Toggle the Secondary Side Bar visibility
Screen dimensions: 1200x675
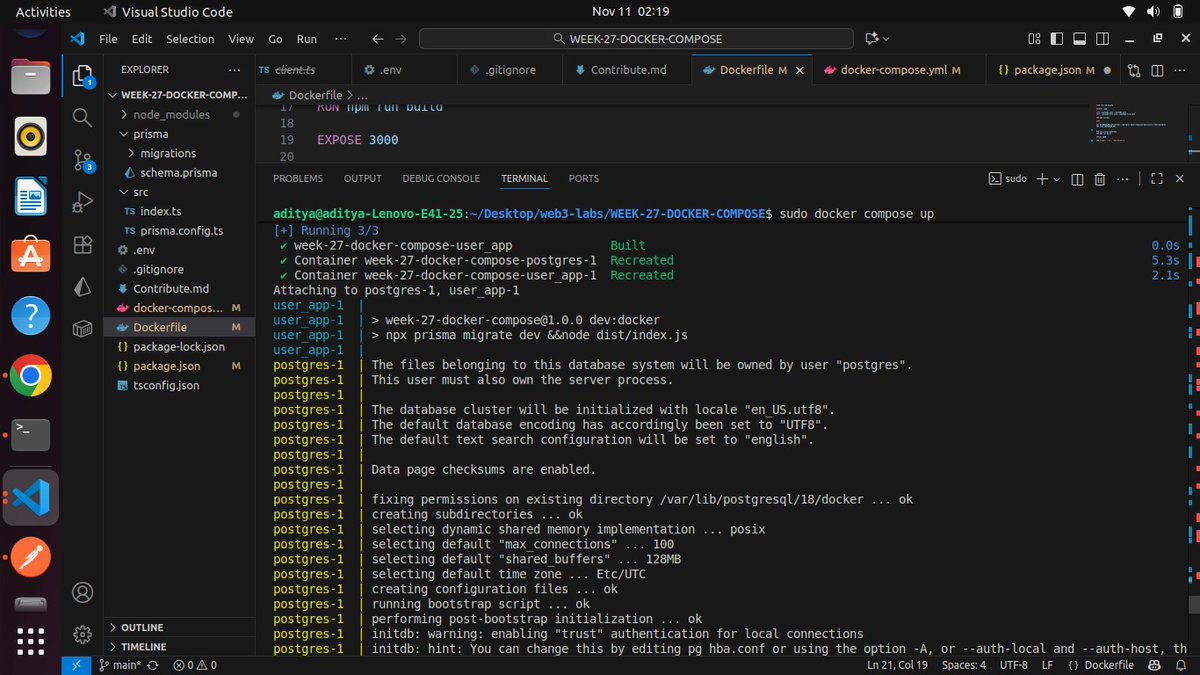coord(1101,38)
